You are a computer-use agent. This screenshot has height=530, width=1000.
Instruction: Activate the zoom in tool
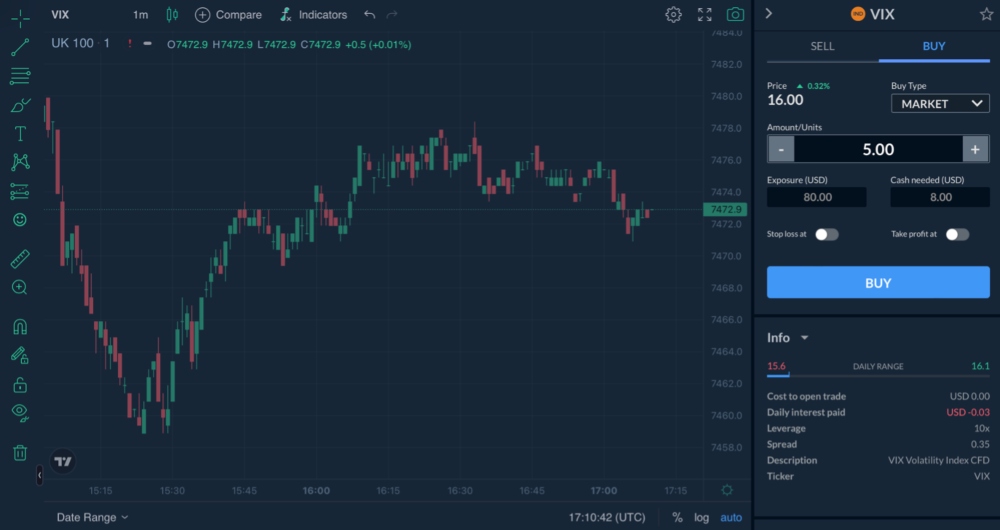click(x=20, y=288)
